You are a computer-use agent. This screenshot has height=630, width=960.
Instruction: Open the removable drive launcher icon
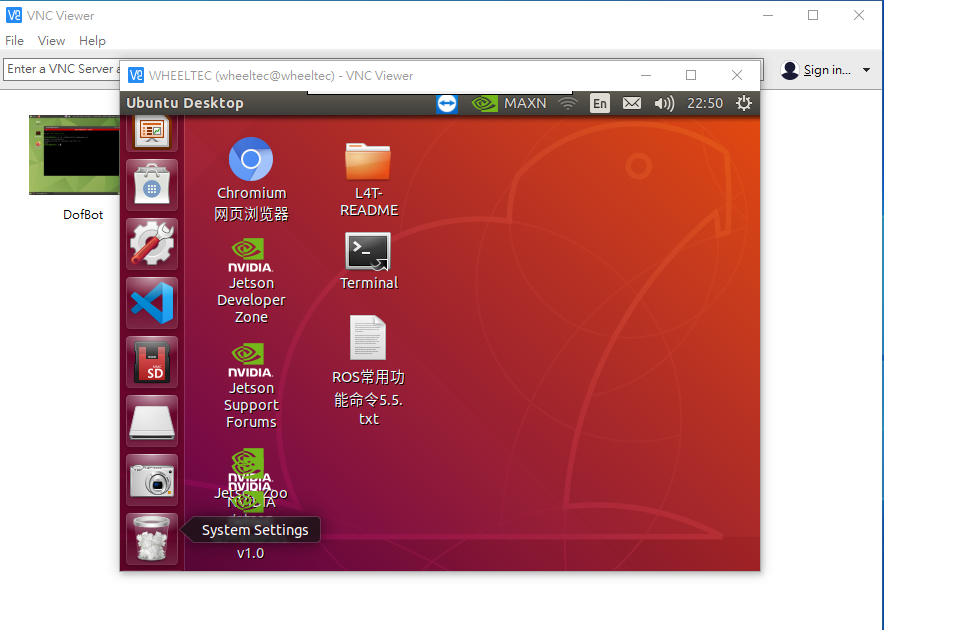(152, 421)
